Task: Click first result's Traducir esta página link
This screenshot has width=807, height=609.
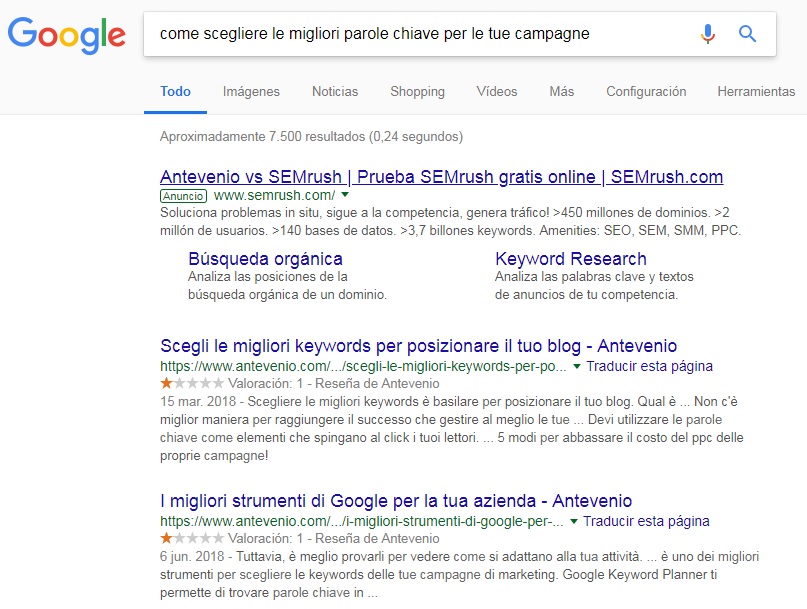Action: 650,367
